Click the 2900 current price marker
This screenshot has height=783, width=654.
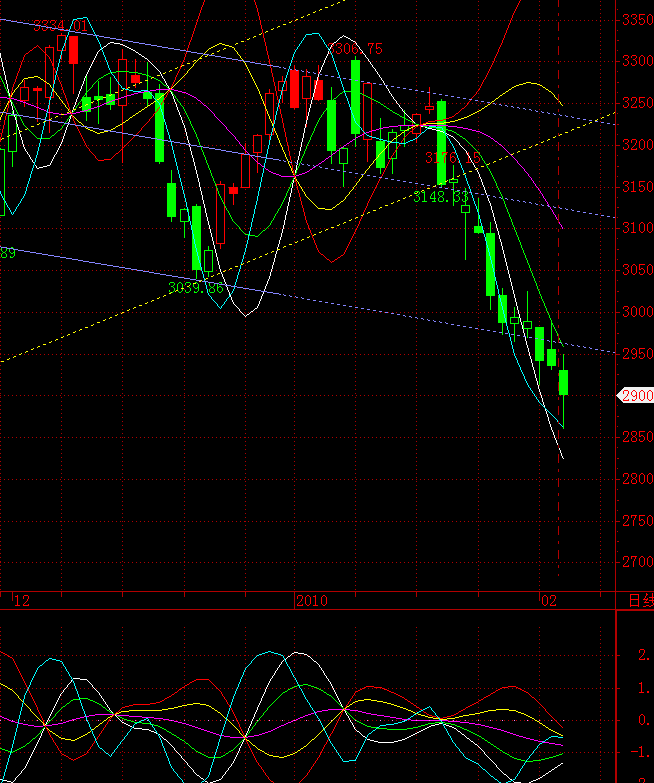(x=637, y=395)
